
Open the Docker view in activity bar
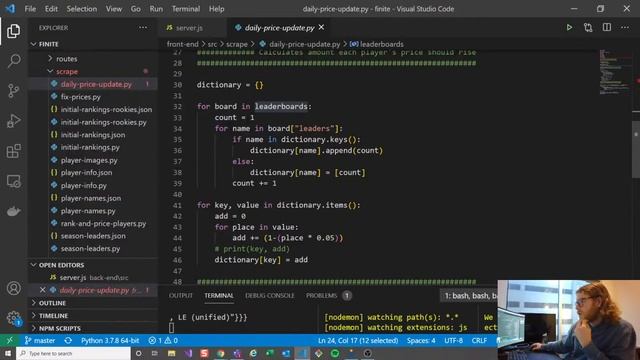13,211
